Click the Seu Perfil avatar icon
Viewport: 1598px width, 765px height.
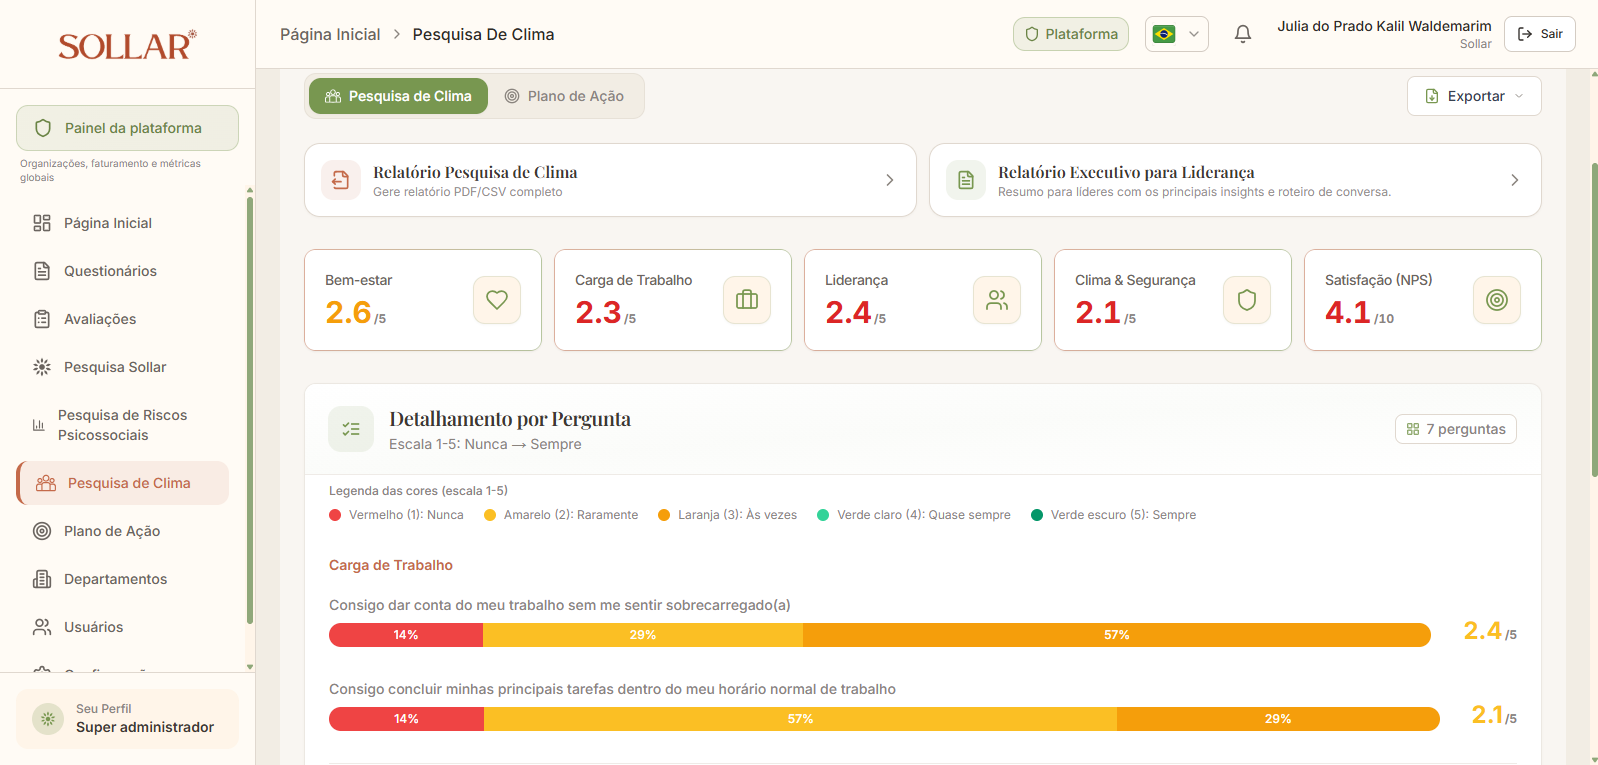click(x=48, y=719)
